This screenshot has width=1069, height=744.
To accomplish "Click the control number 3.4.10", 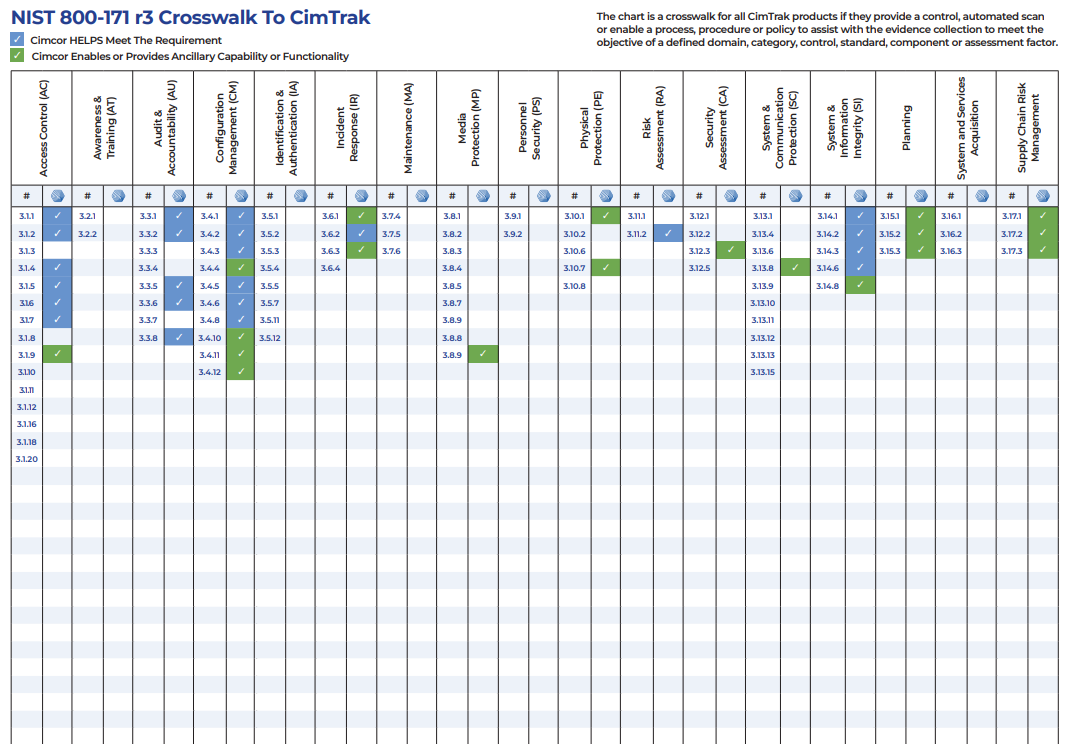I will point(209,338).
